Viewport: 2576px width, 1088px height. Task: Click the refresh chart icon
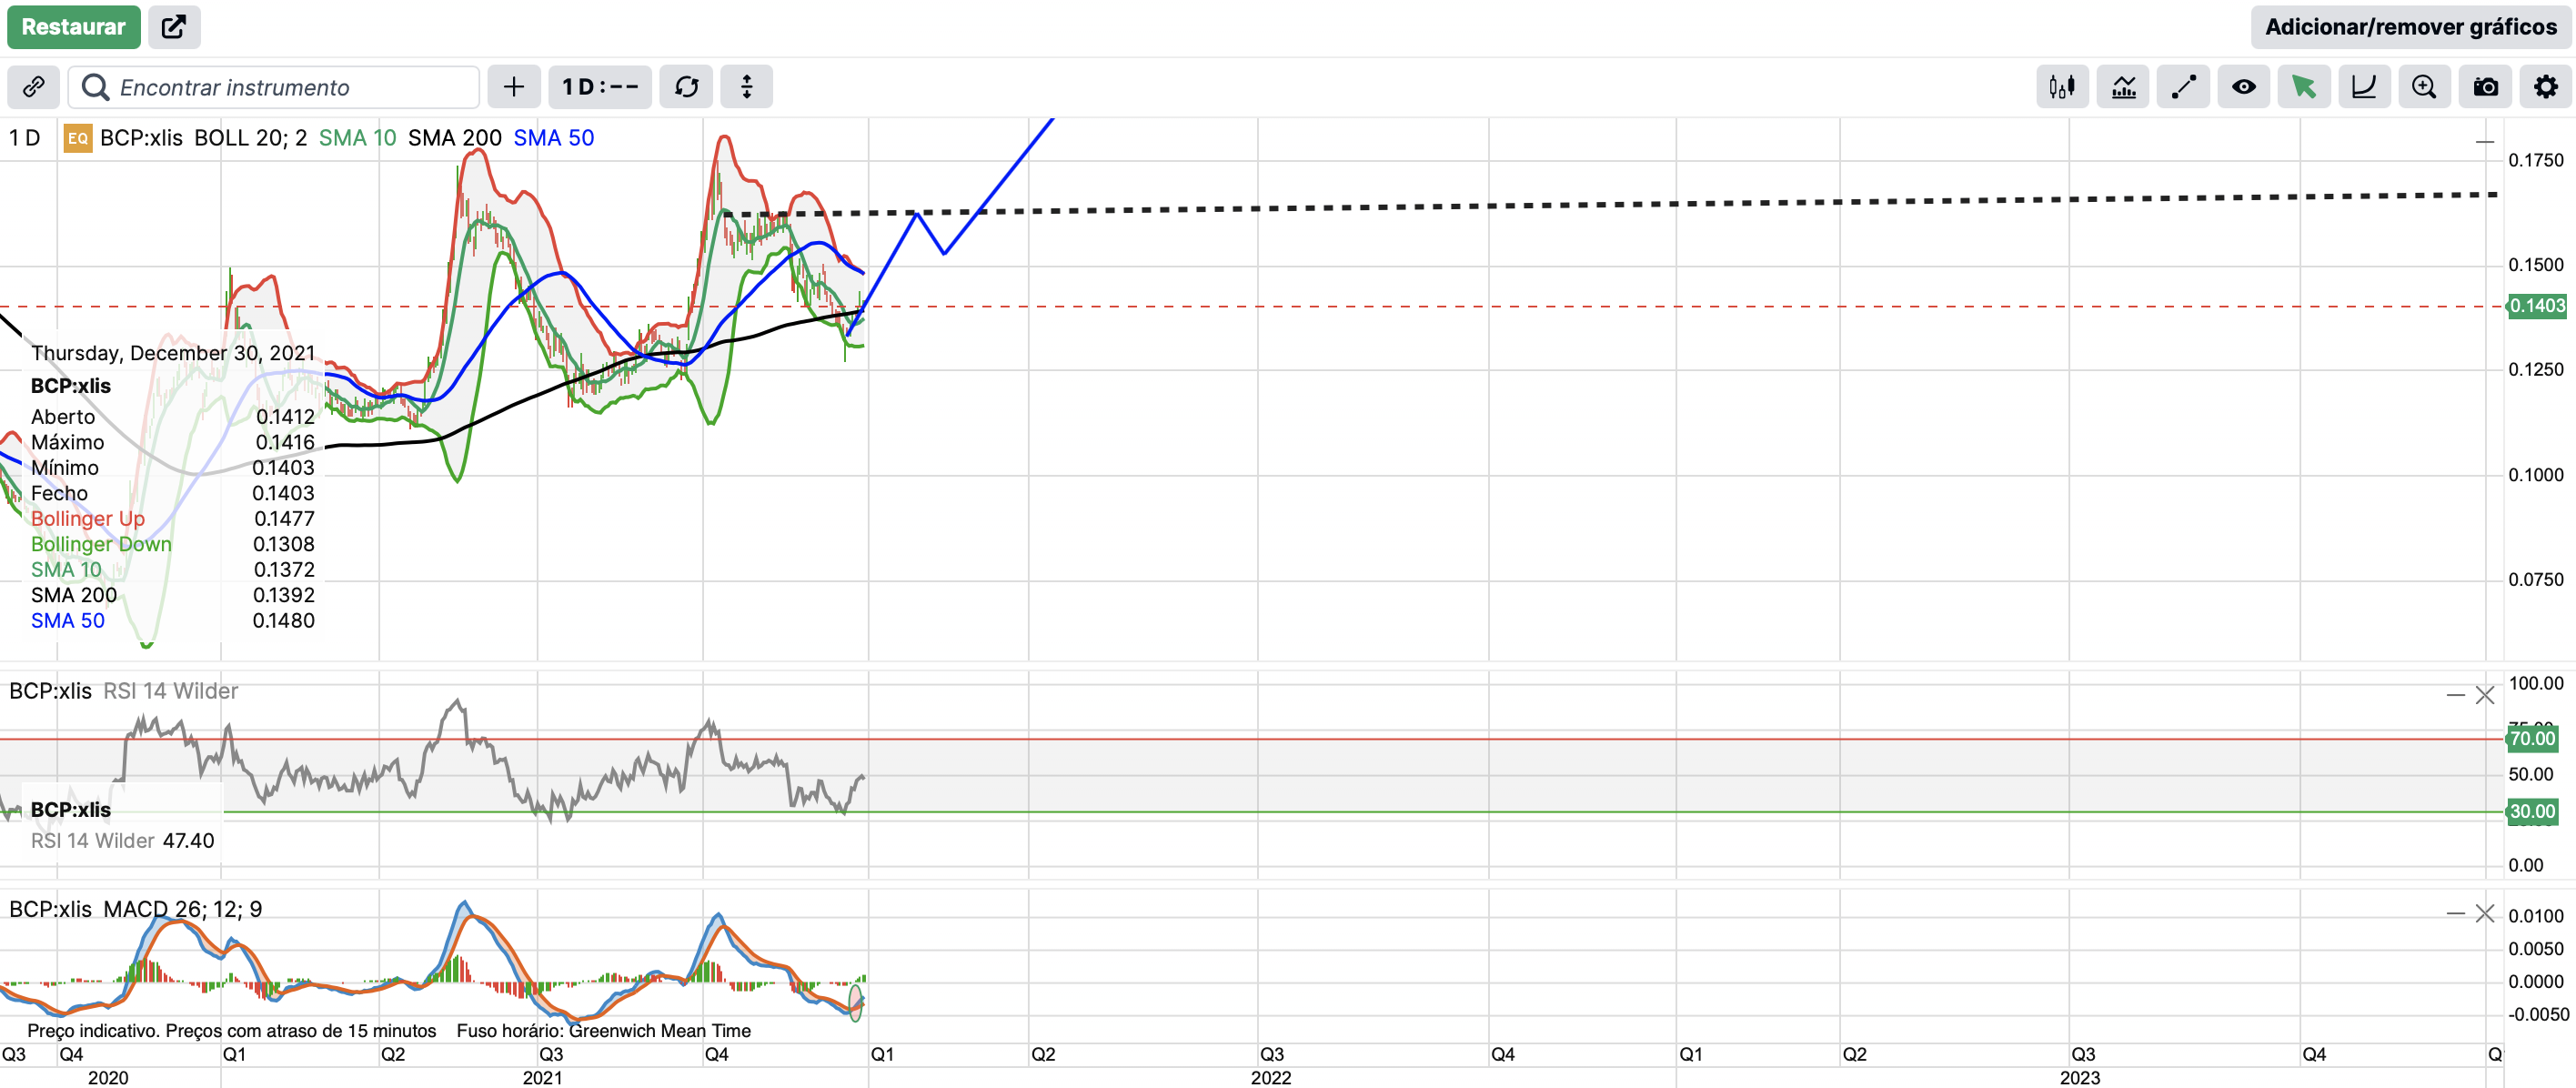(x=686, y=87)
